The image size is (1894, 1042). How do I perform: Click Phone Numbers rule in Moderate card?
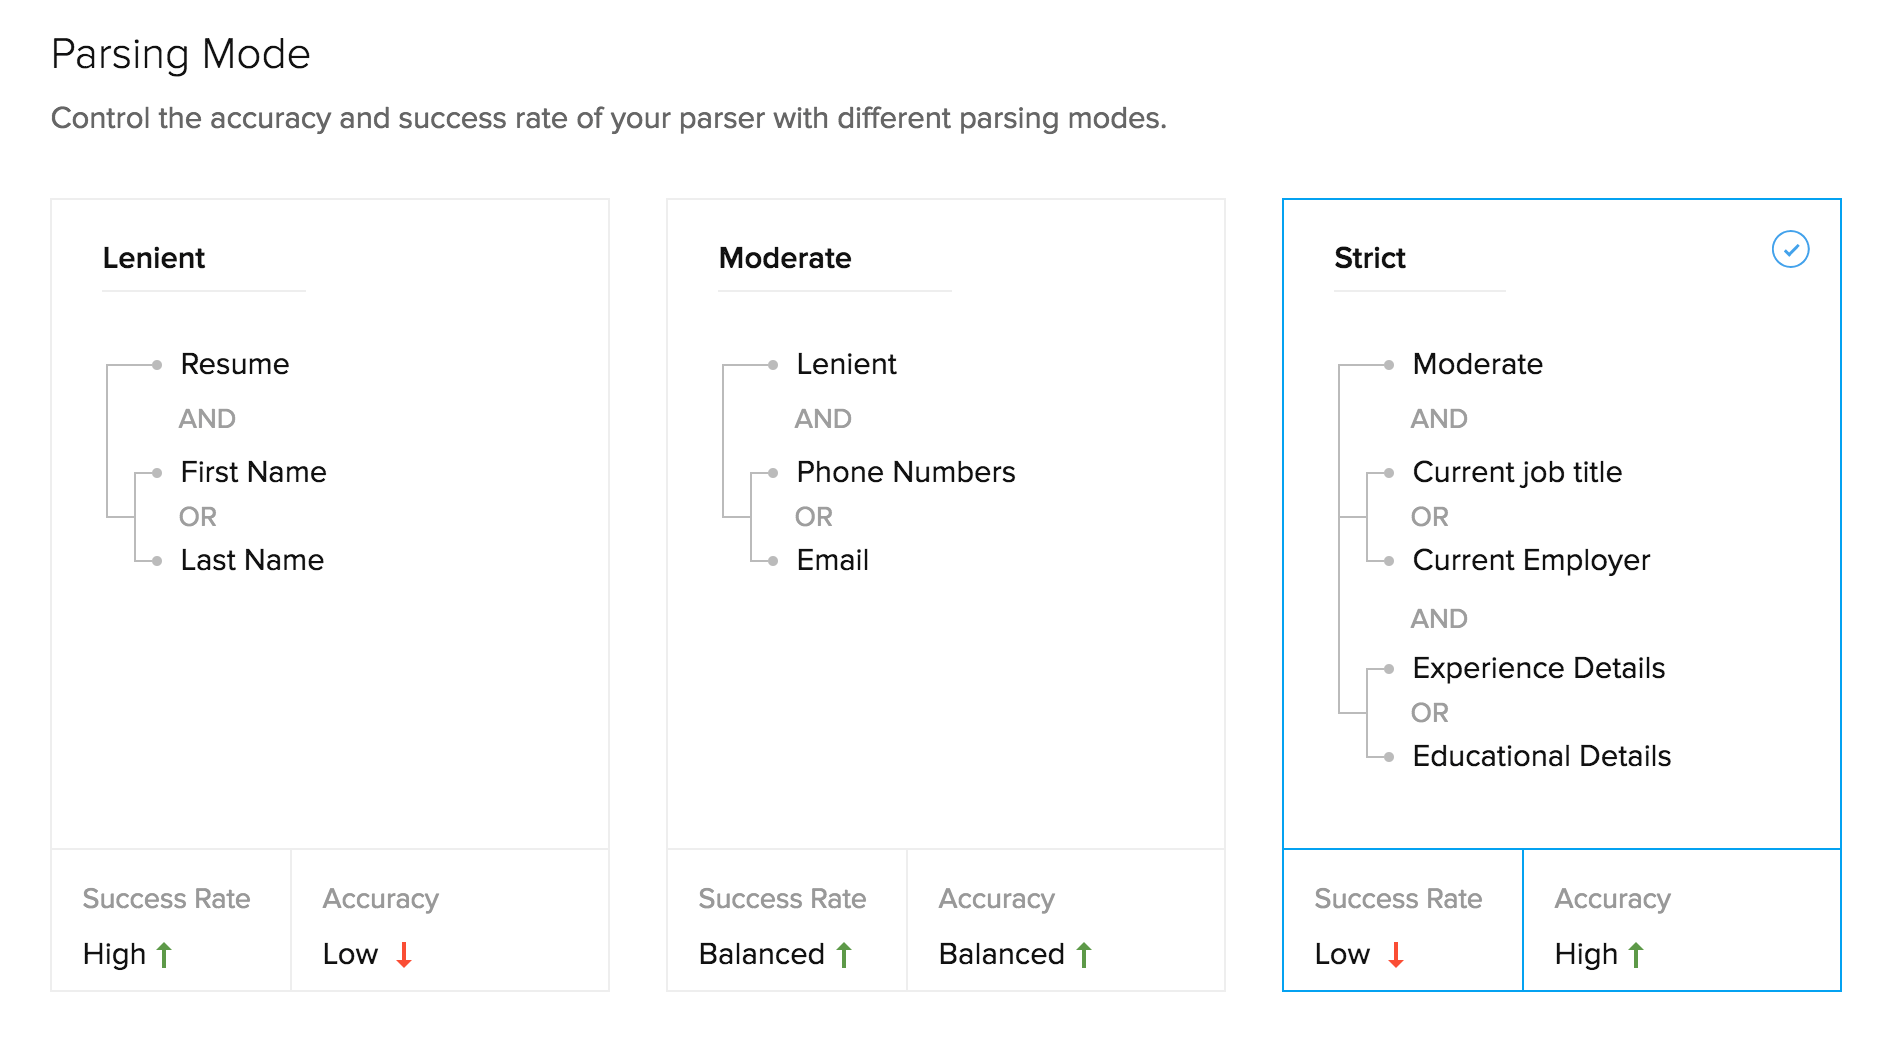click(x=906, y=472)
